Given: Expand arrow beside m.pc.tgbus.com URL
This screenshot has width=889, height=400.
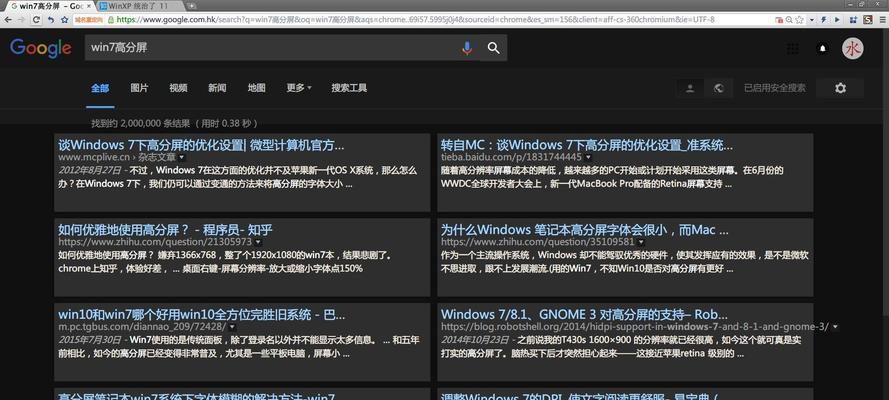Looking at the screenshot, I should (x=232, y=327).
